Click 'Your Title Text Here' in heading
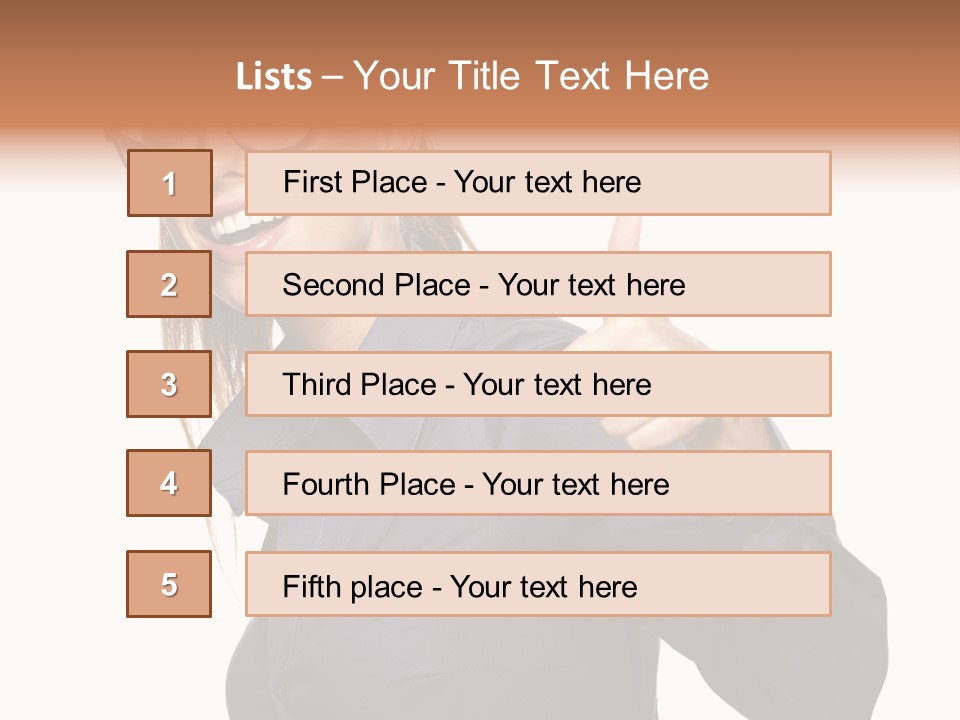The height and width of the screenshot is (720, 960). pyautogui.click(x=531, y=76)
